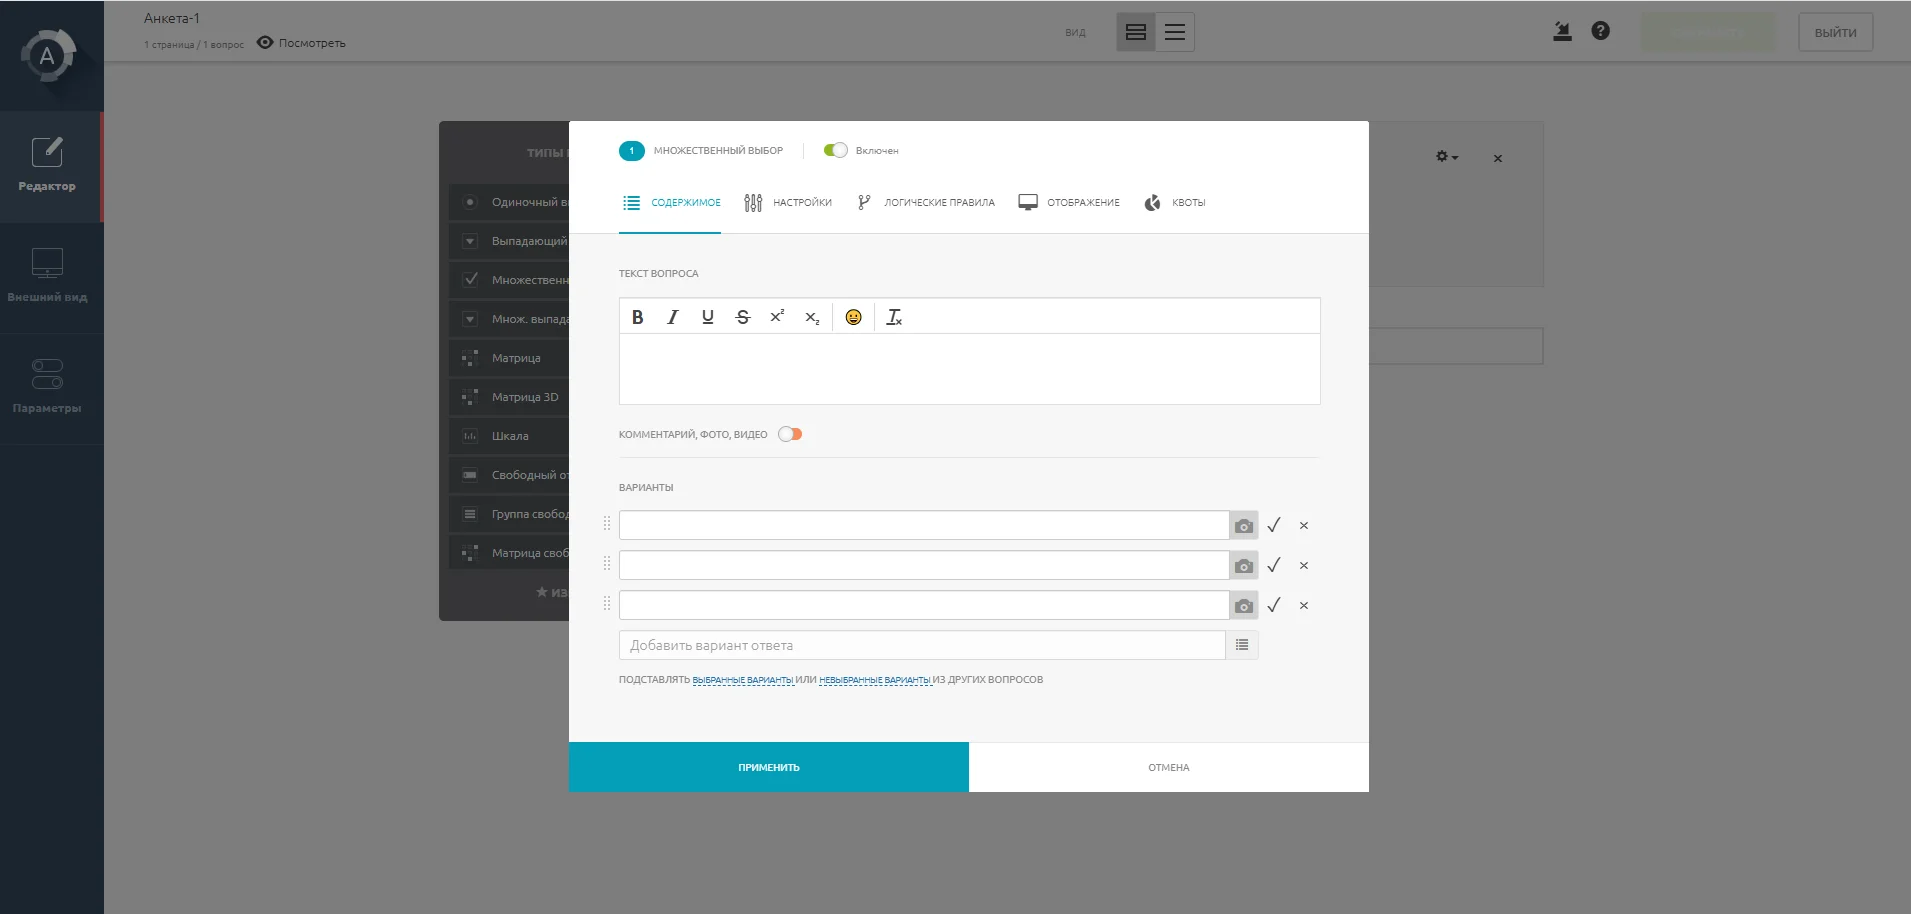Open the Редактор sidebar section
This screenshot has width=1911, height=914.
tap(50, 166)
